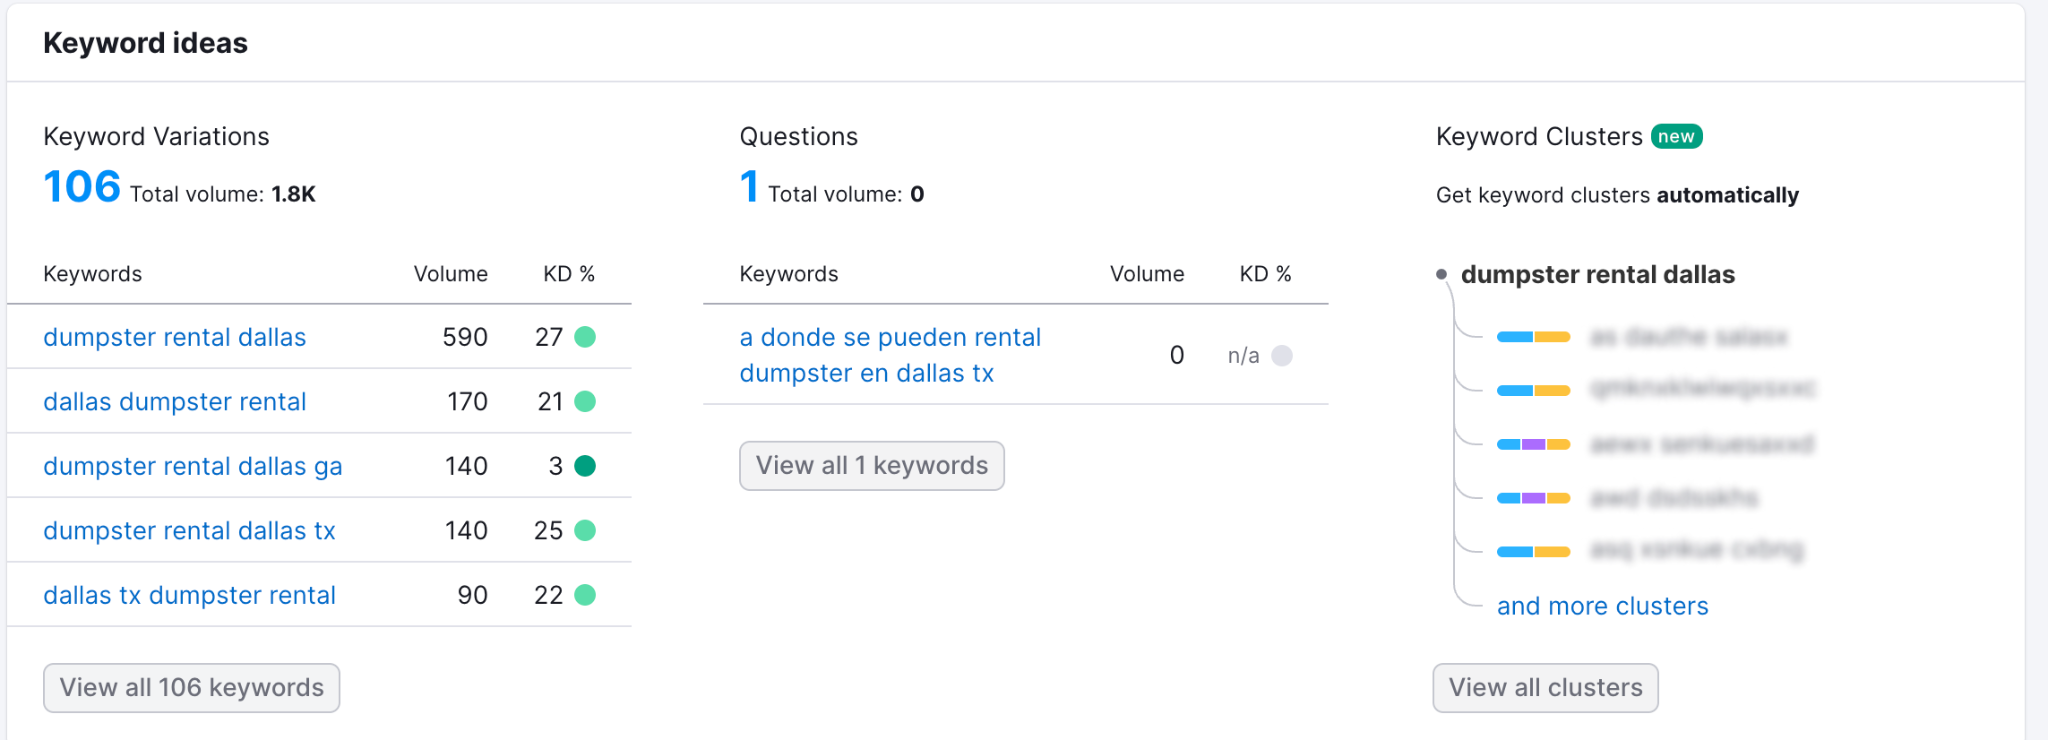The height and width of the screenshot is (740, 2048).
Task: Click the 'View all 106 keywords' button
Action: pyautogui.click(x=191, y=688)
